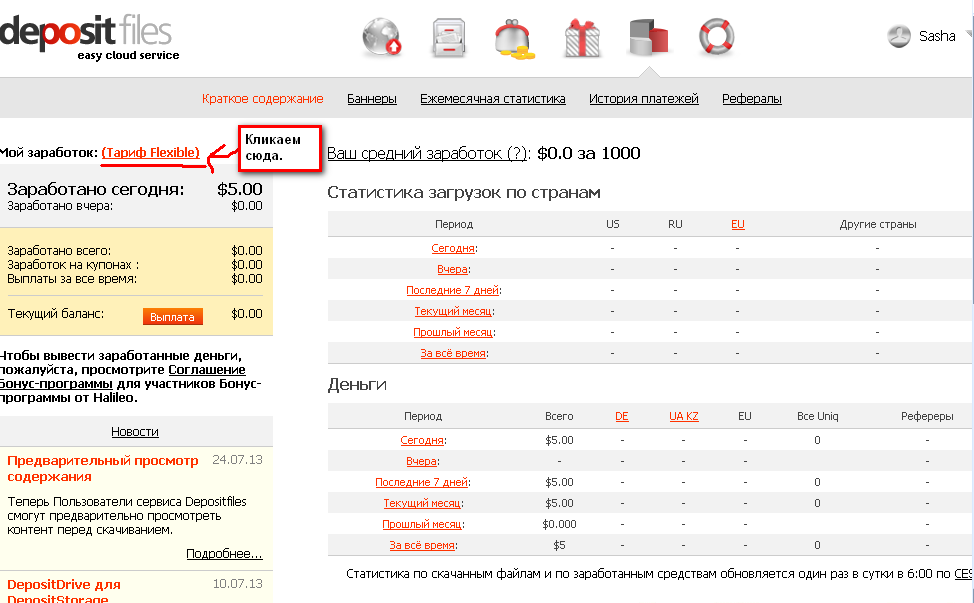The width and height of the screenshot is (974, 603).
Task: Go to home via the depositfiles logo
Action: (x=89, y=37)
